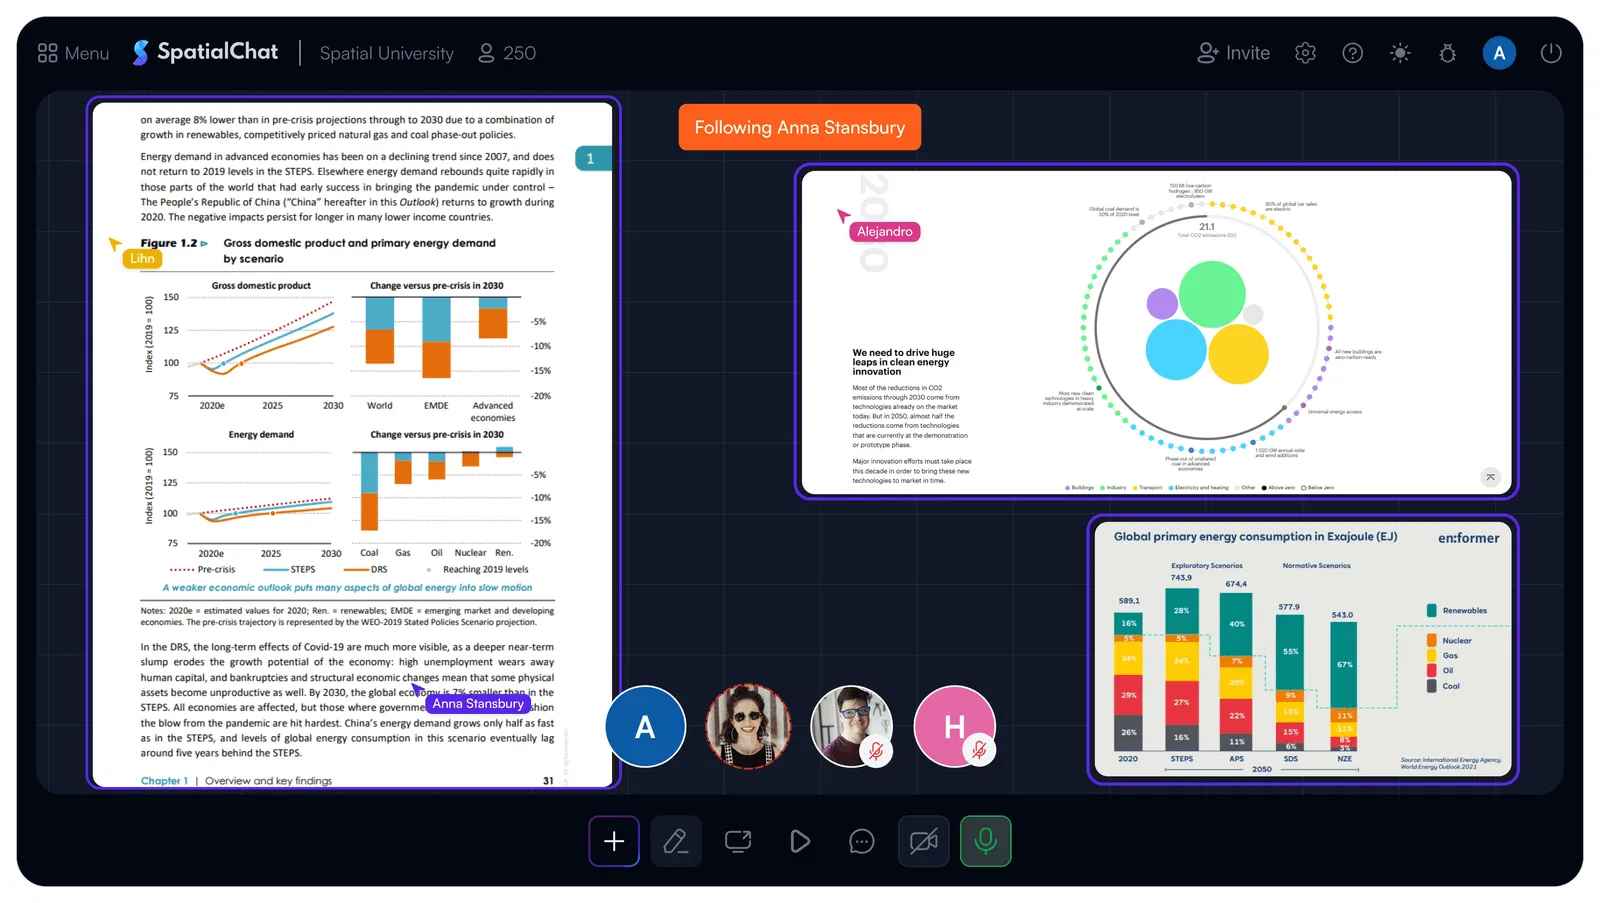
Task: Open the chat panel
Action: pyautogui.click(x=861, y=841)
